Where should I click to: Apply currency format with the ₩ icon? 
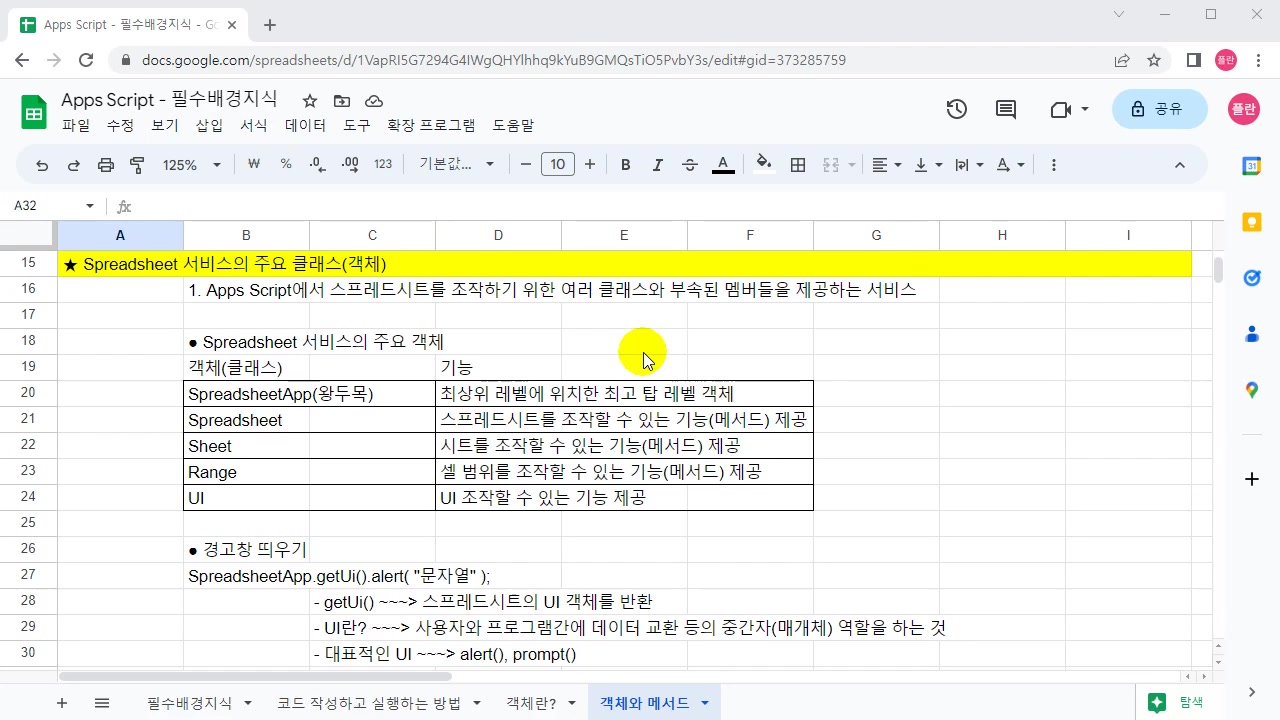253,164
